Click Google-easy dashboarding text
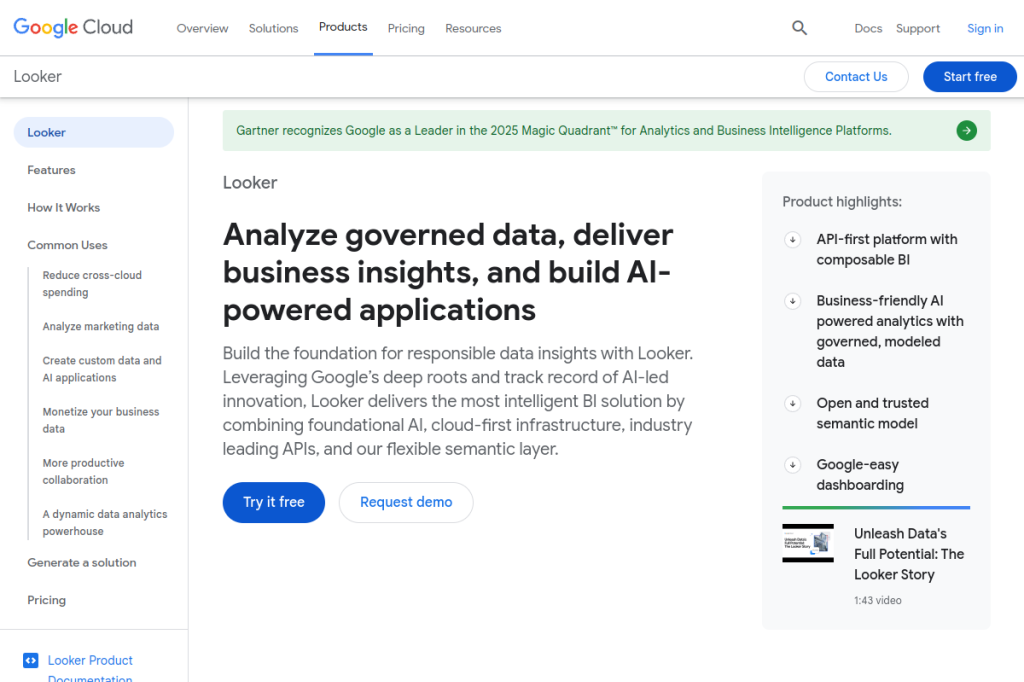Image resolution: width=1024 pixels, height=682 pixels. click(860, 475)
